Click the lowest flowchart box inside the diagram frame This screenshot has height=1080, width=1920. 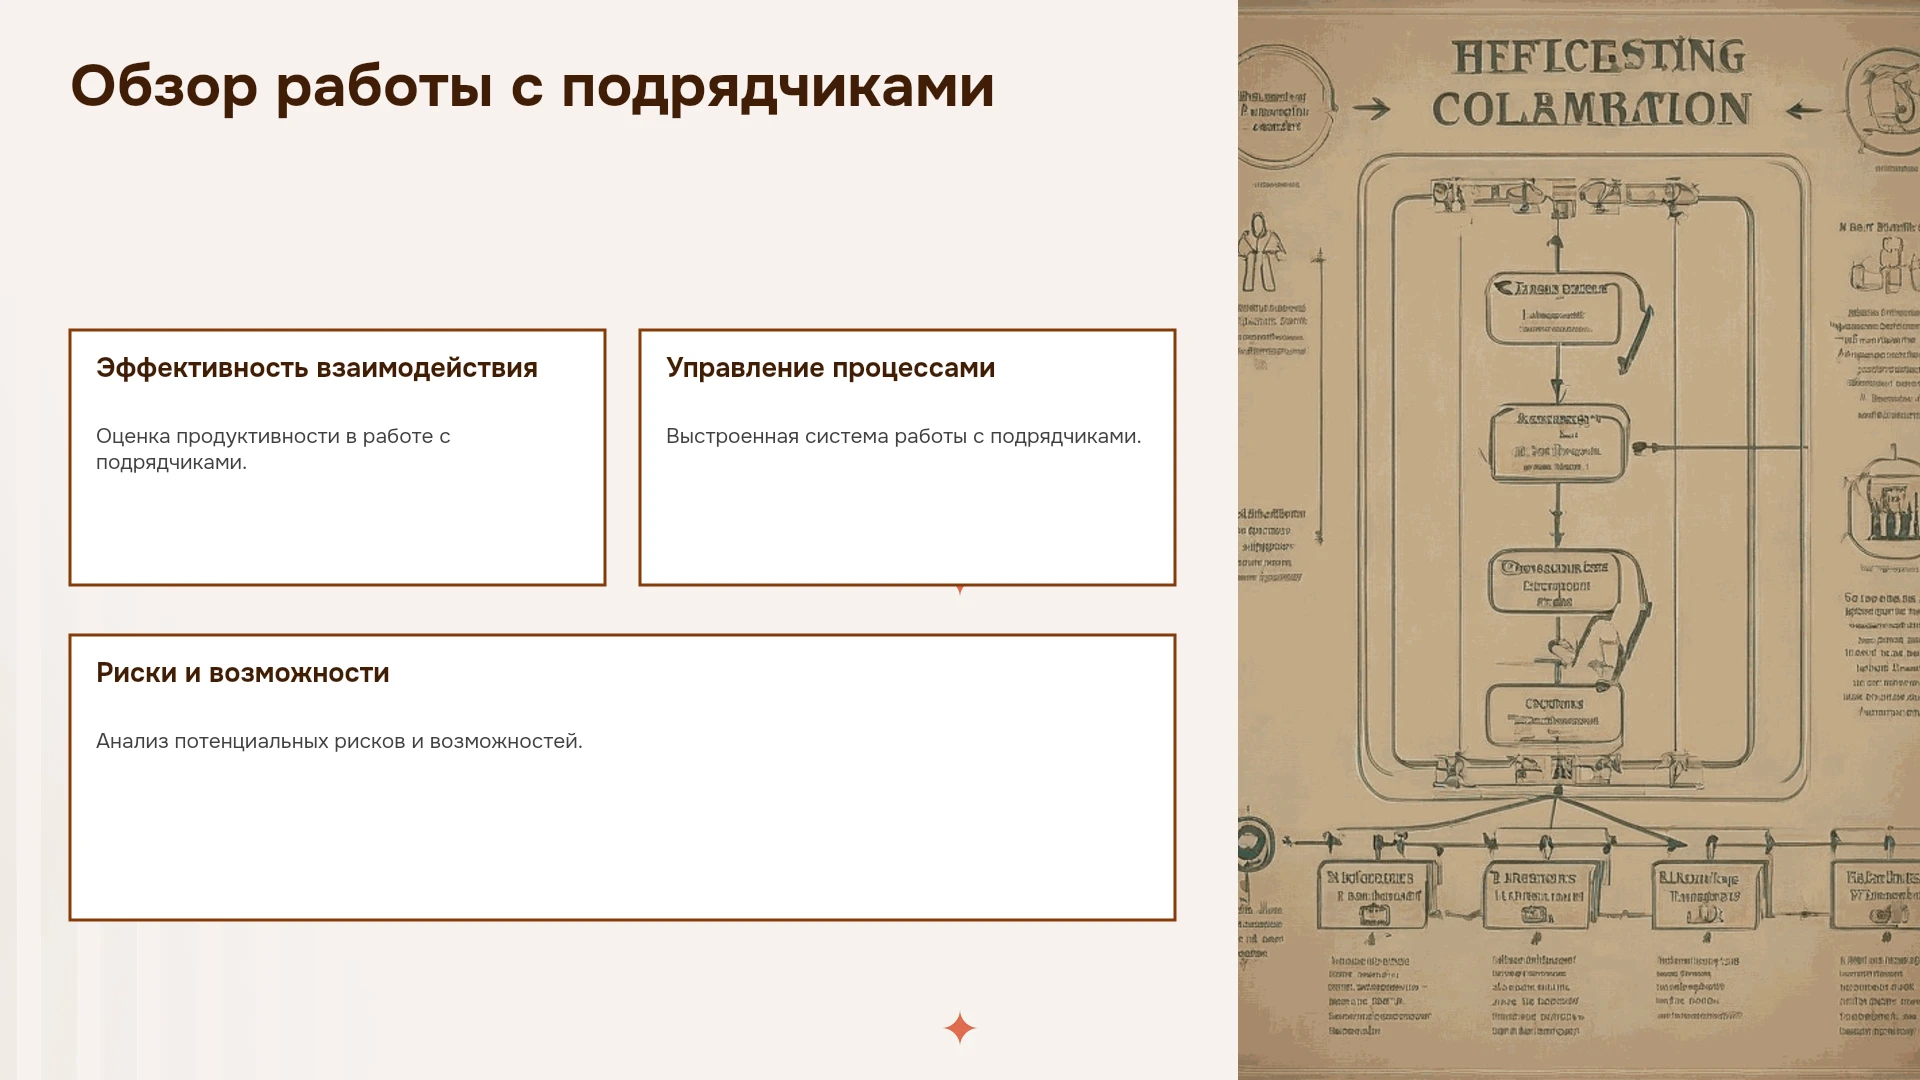[x=1555, y=716]
